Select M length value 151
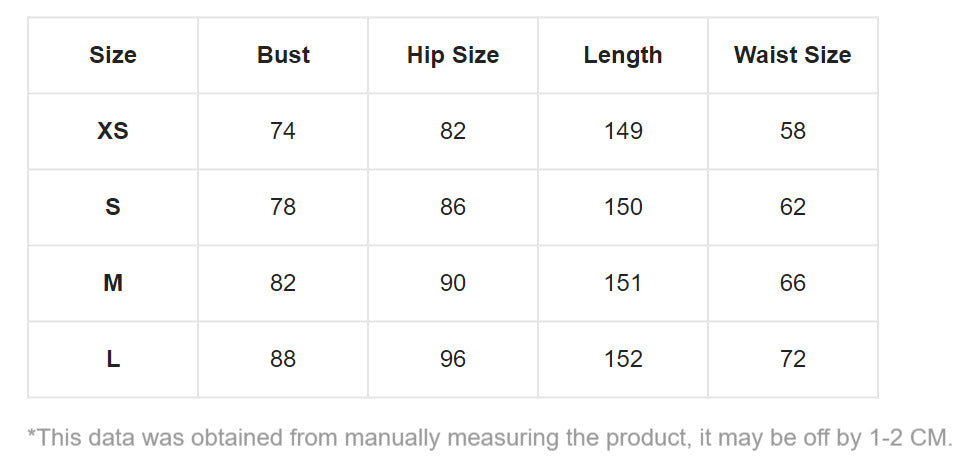This screenshot has width=976, height=462. click(x=623, y=283)
